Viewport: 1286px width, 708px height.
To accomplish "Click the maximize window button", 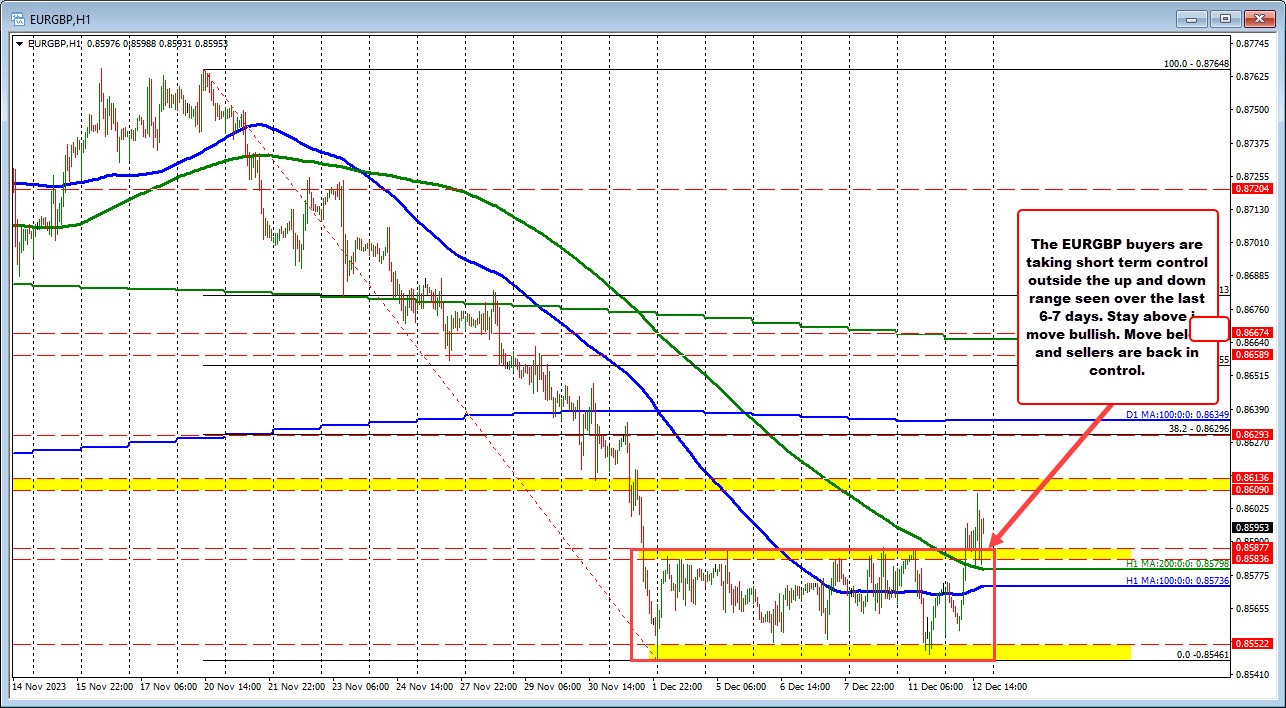I will click(x=1224, y=18).
